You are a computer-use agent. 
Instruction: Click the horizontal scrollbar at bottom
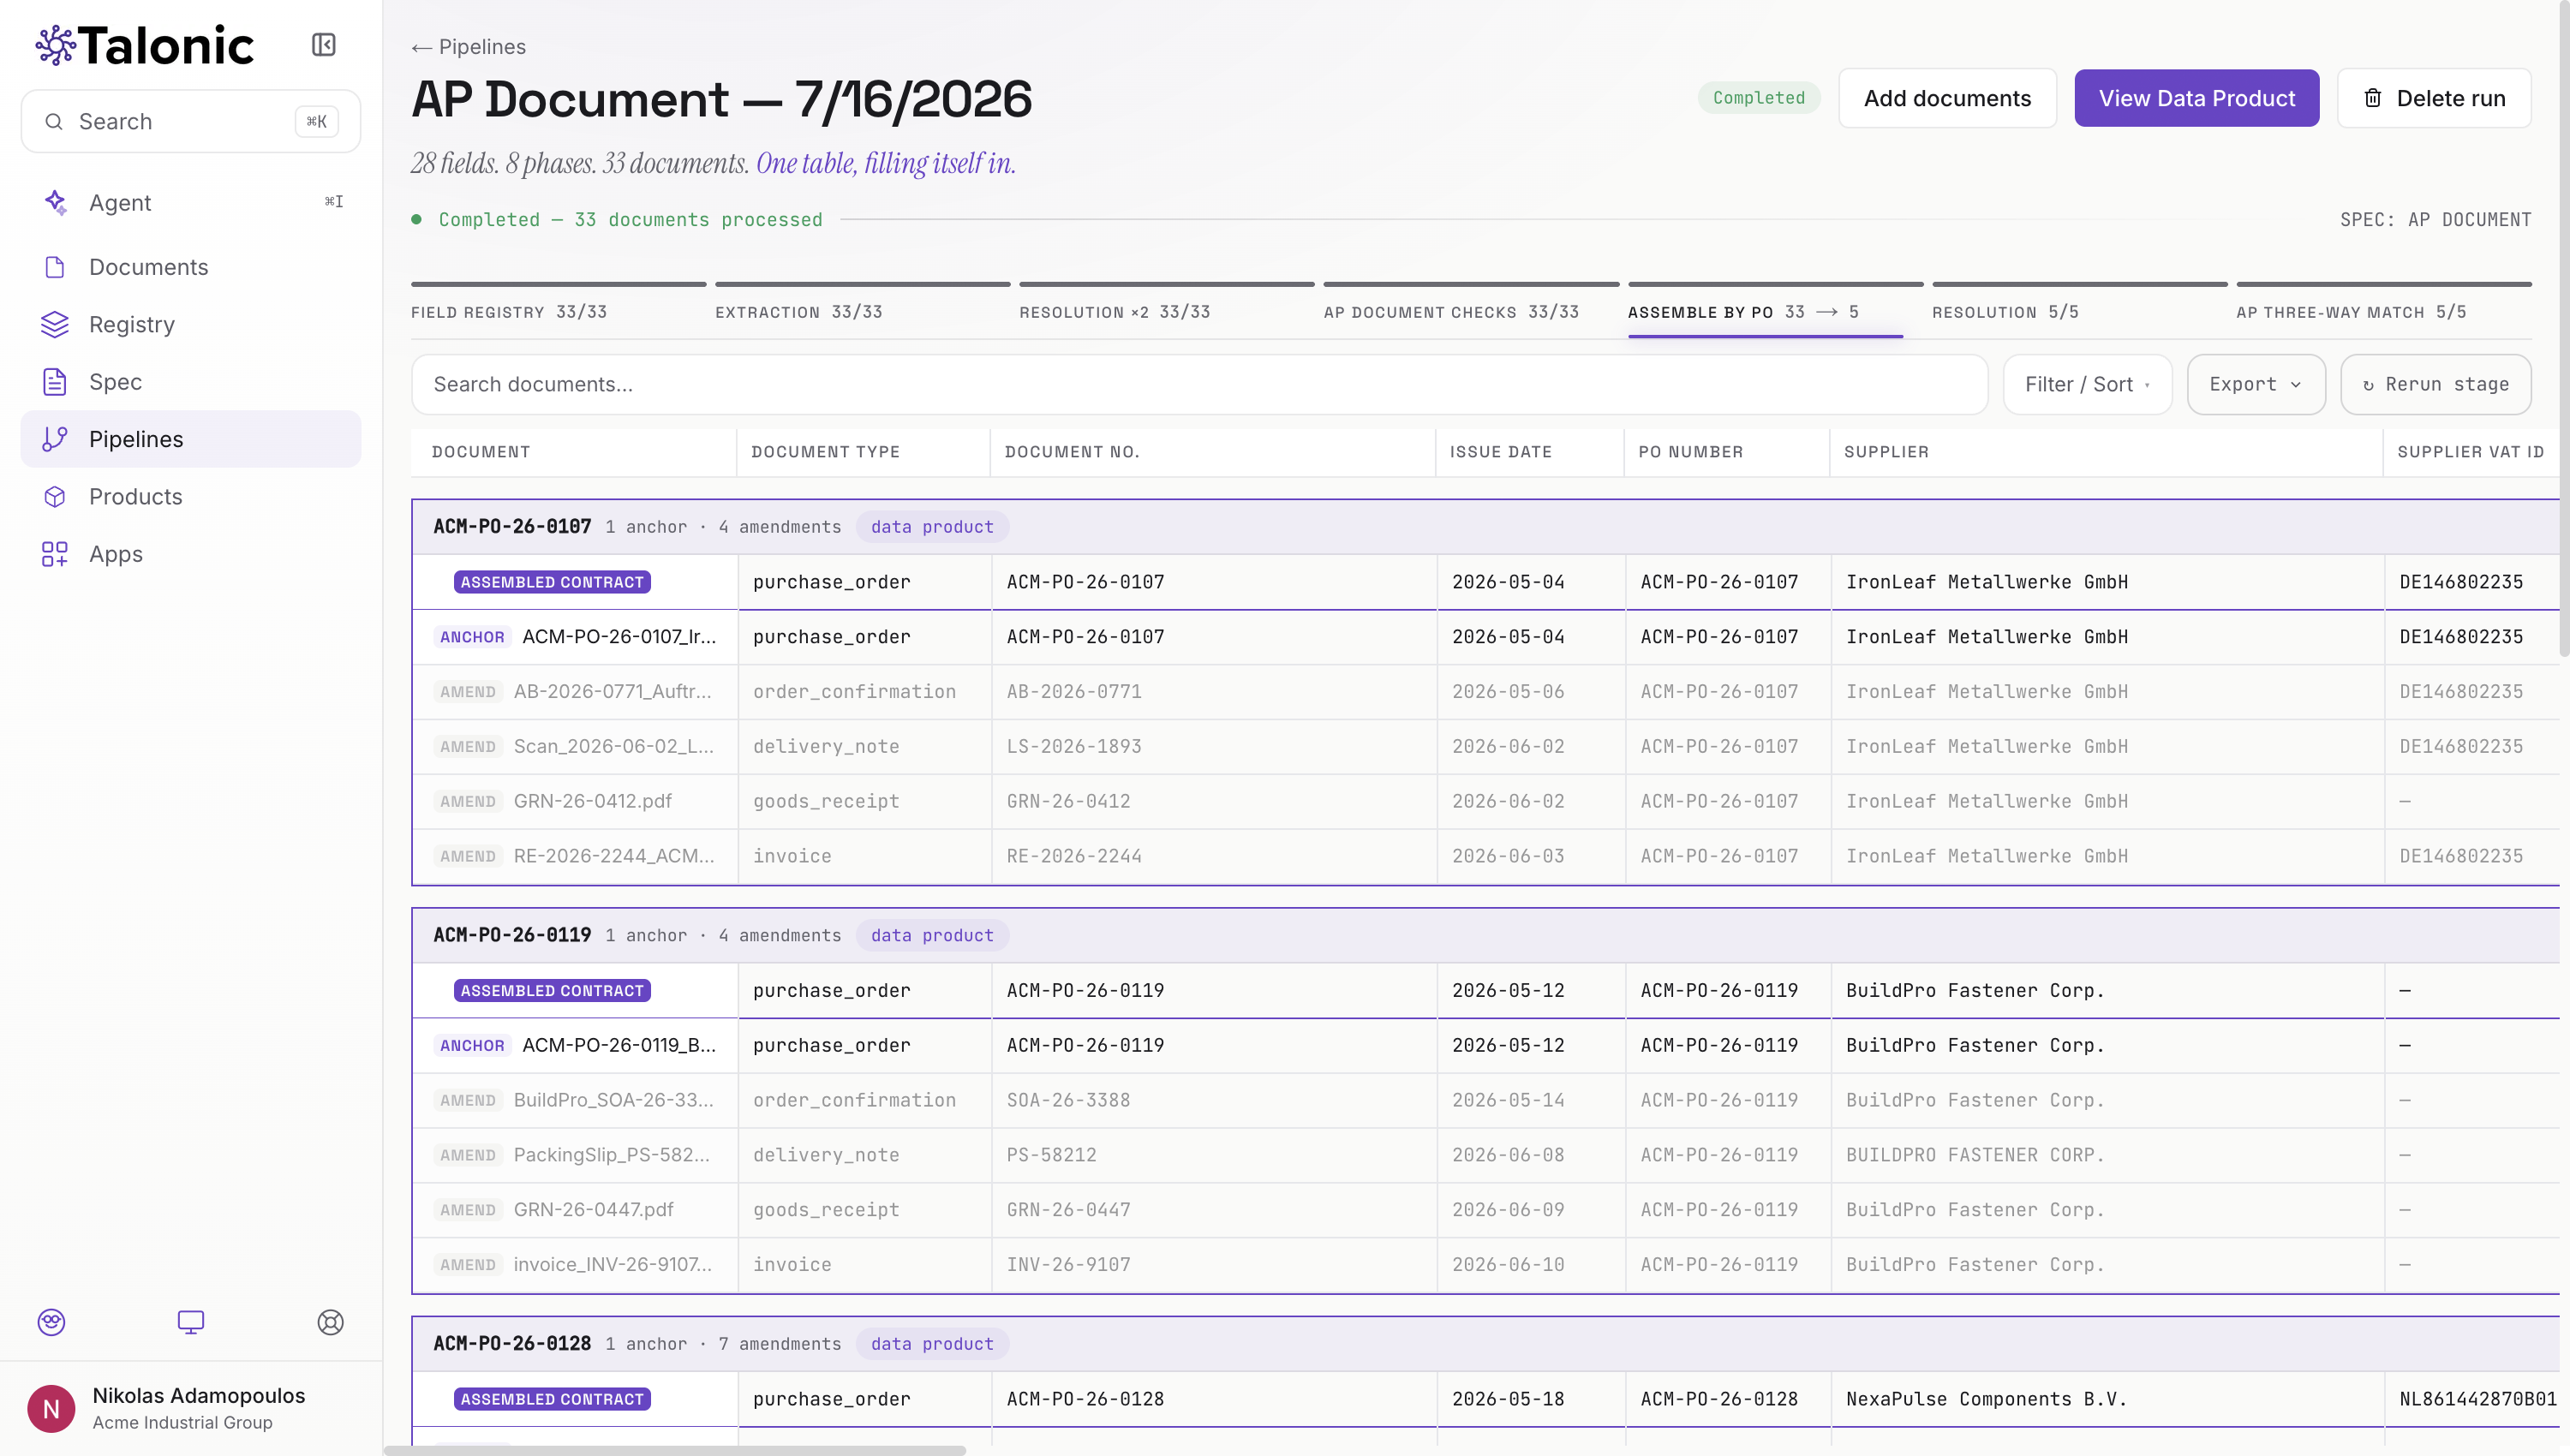(x=675, y=1450)
